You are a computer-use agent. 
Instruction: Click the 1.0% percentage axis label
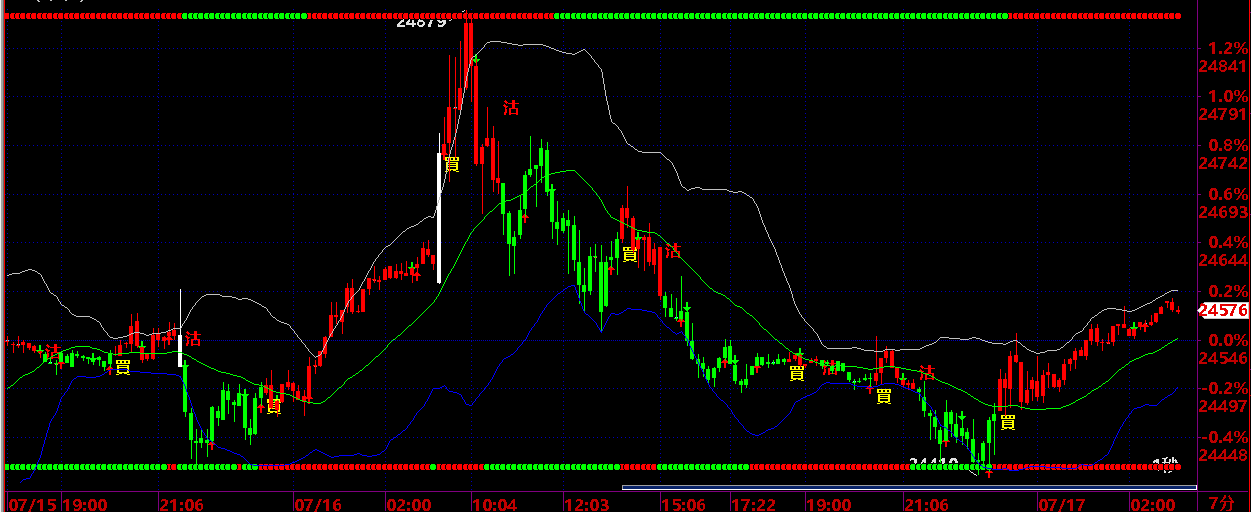tap(1227, 97)
